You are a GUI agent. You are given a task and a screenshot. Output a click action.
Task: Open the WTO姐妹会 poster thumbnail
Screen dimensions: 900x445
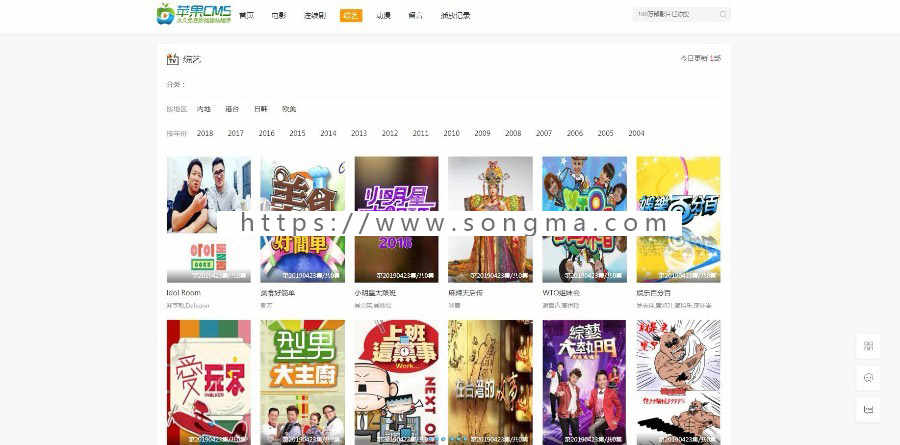click(x=584, y=219)
